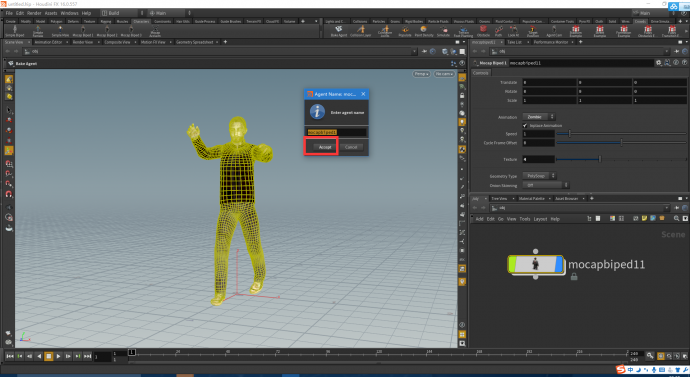Click the agent name text field
Screen dimensions: 690x377
pyautogui.click(x=337, y=132)
